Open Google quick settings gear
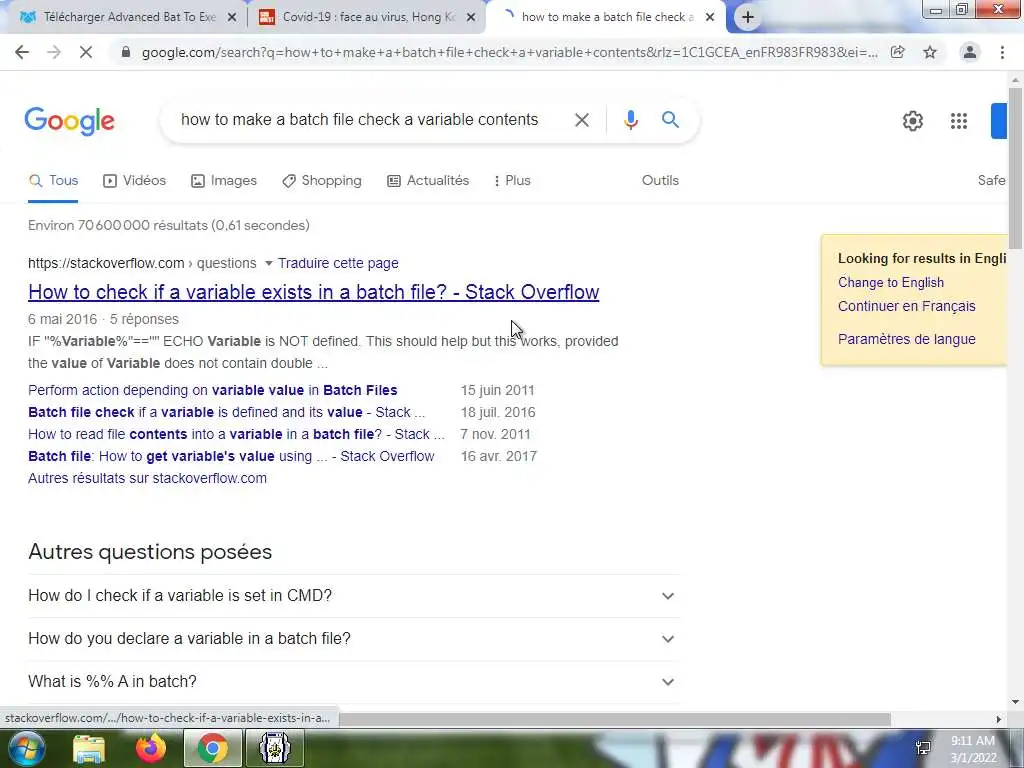The width and height of the screenshot is (1024, 768). [913, 121]
